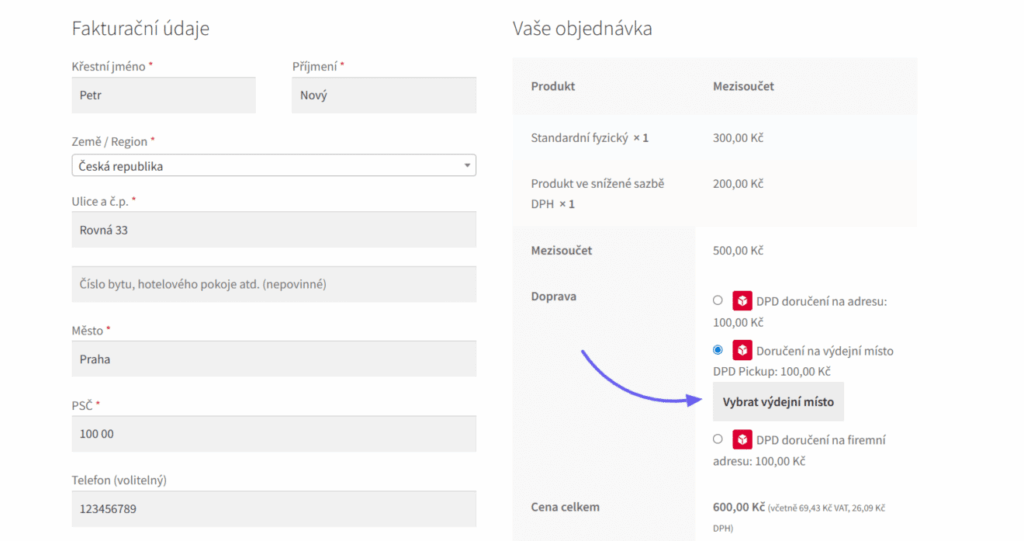Click the 300,00 Kč price value
Viewport: 1024px width, 541px height.
[x=738, y=138]
